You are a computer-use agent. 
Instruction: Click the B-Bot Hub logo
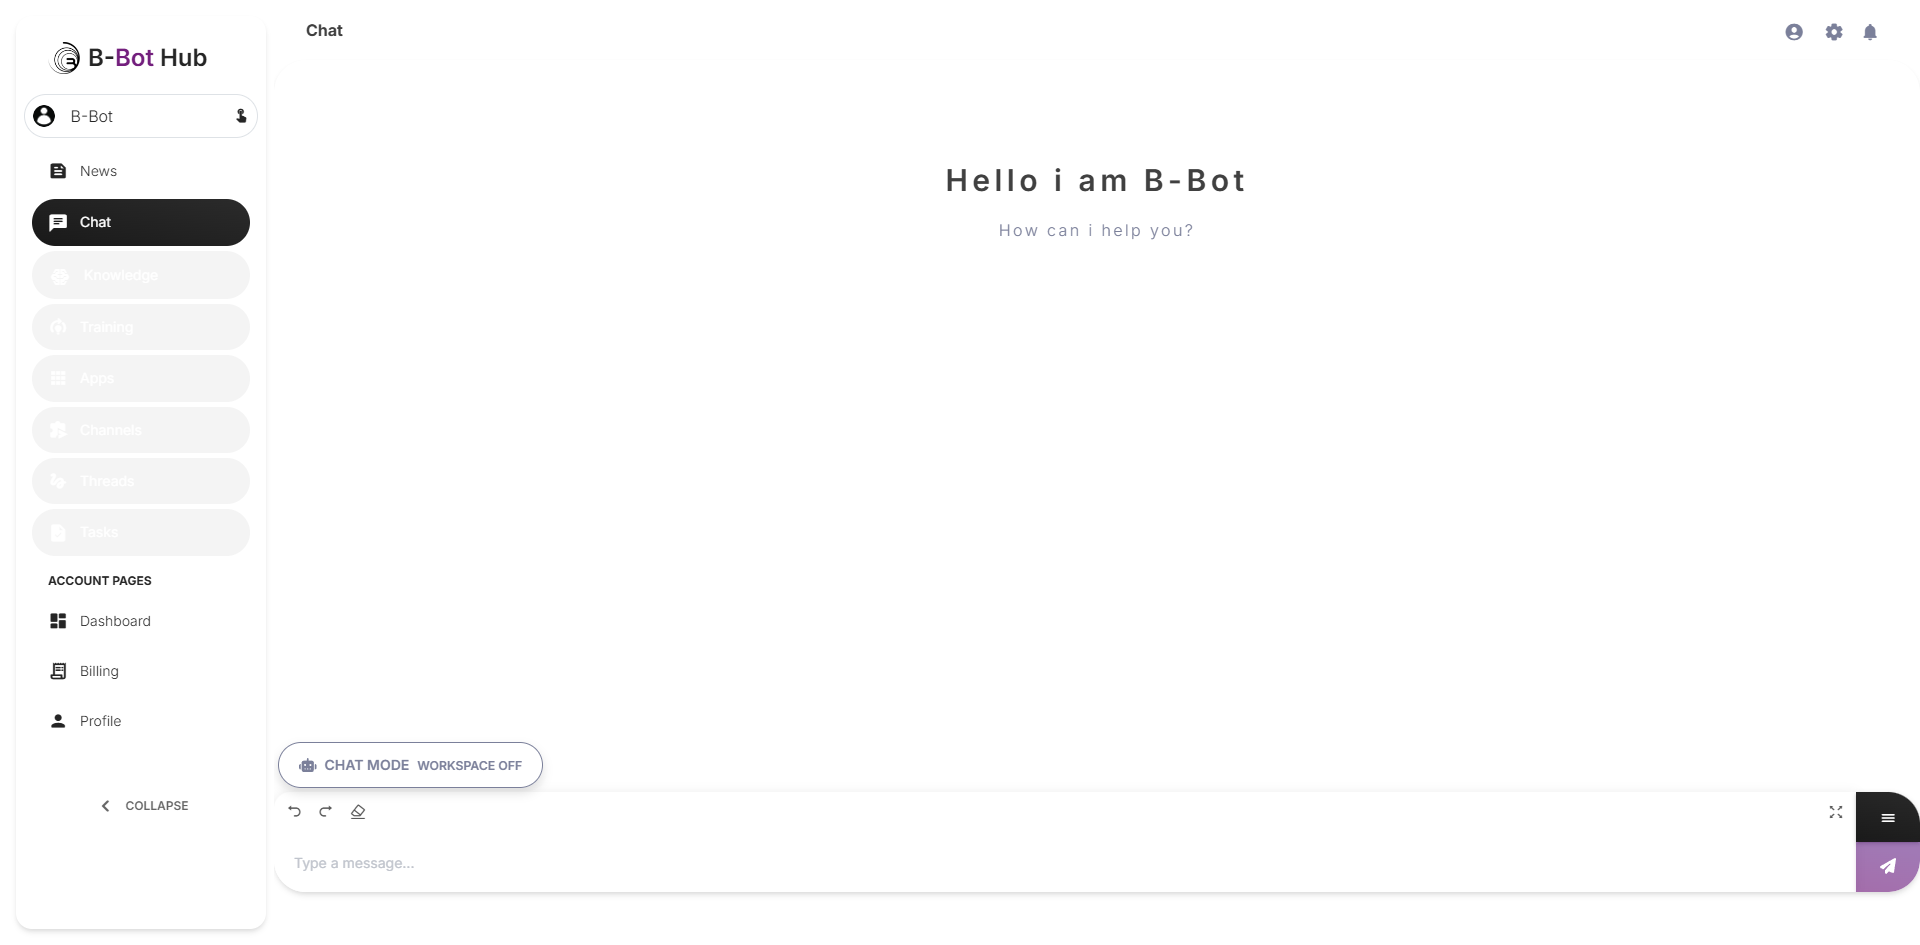tap(129, 57)
